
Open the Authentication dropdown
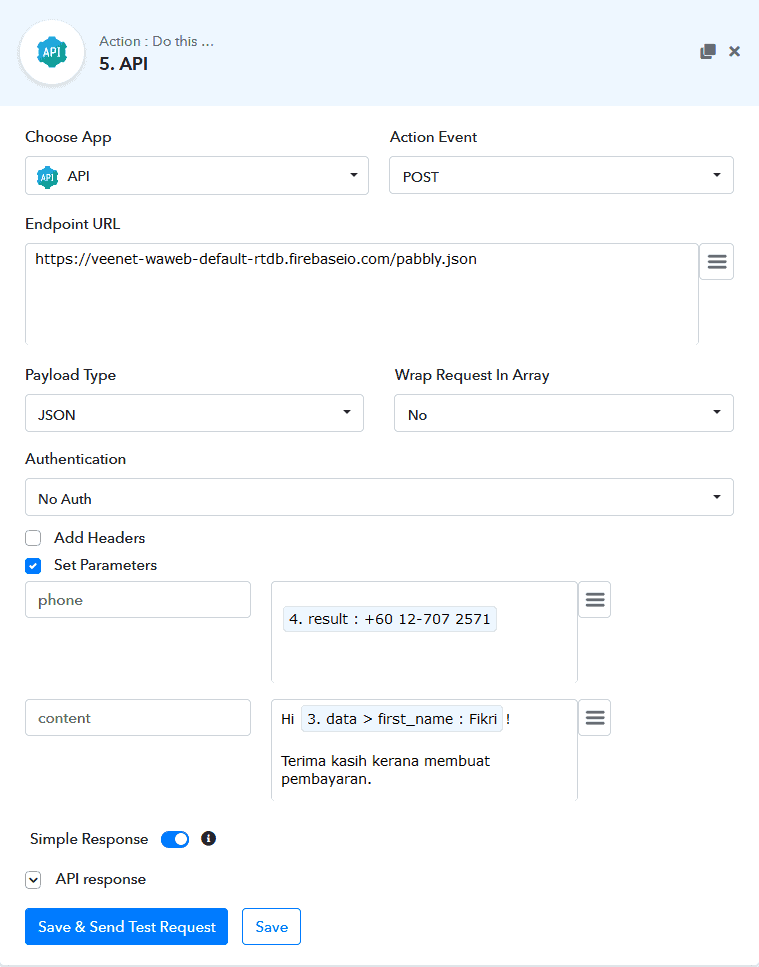click(x=379, y=497)
